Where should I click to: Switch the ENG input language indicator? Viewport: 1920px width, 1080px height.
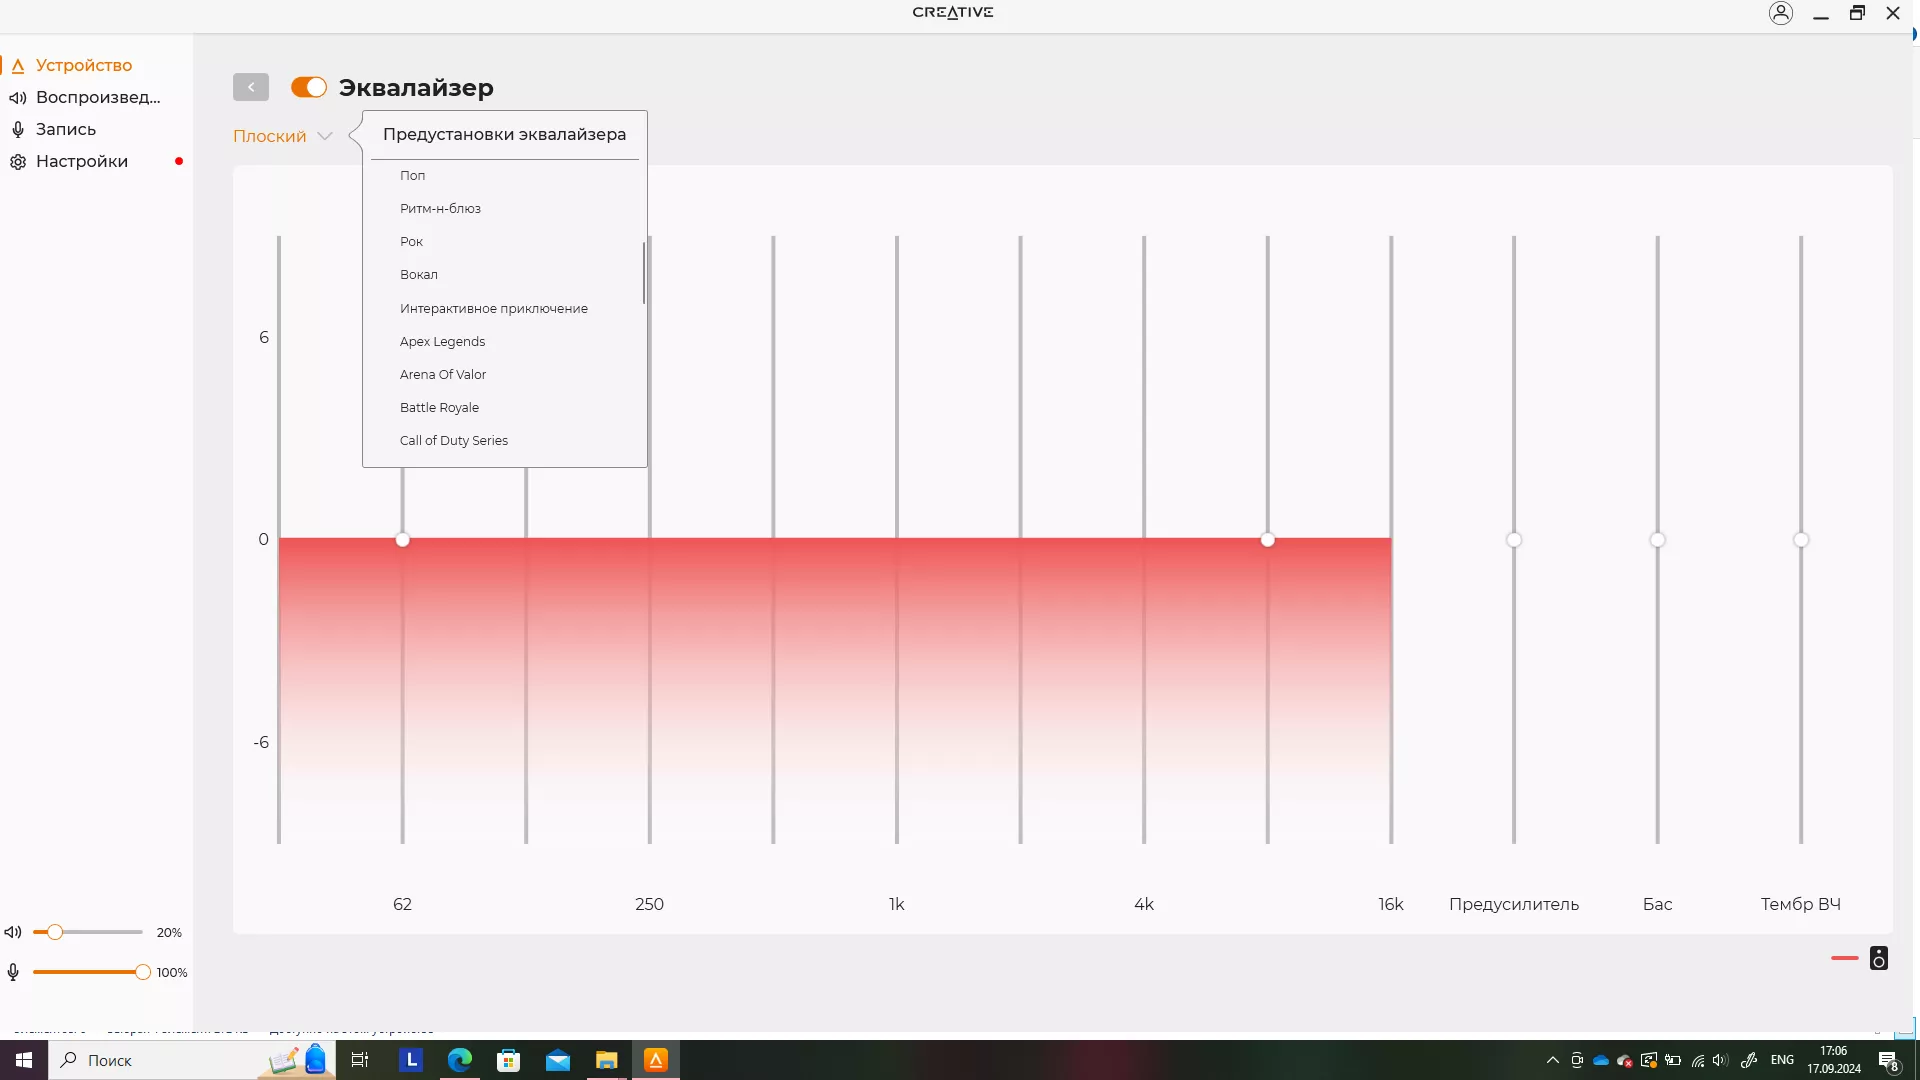pos(1782,1060)
